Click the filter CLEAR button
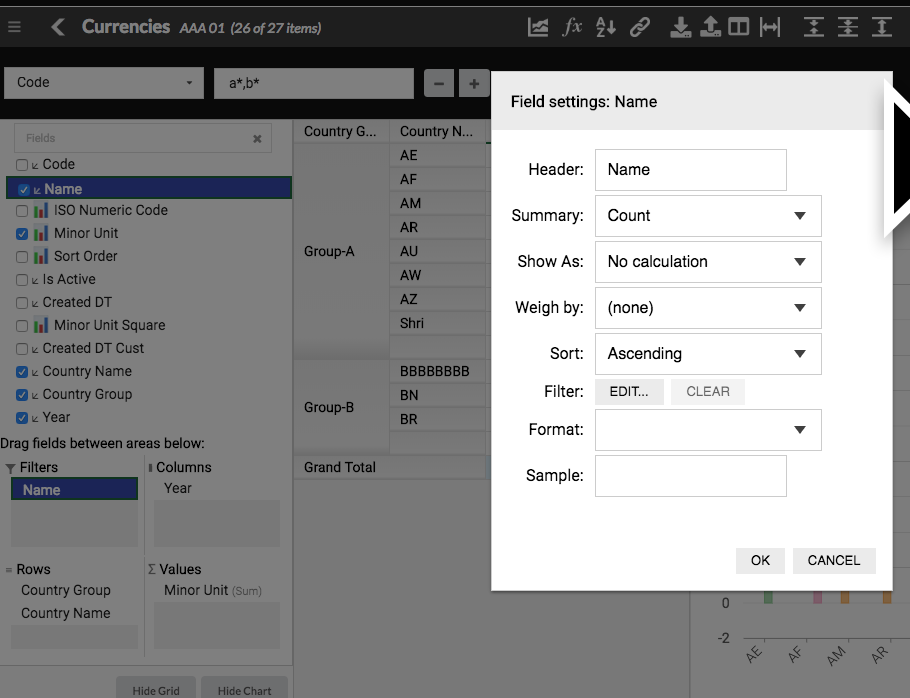910x698 pixels. tap(708, 392)
